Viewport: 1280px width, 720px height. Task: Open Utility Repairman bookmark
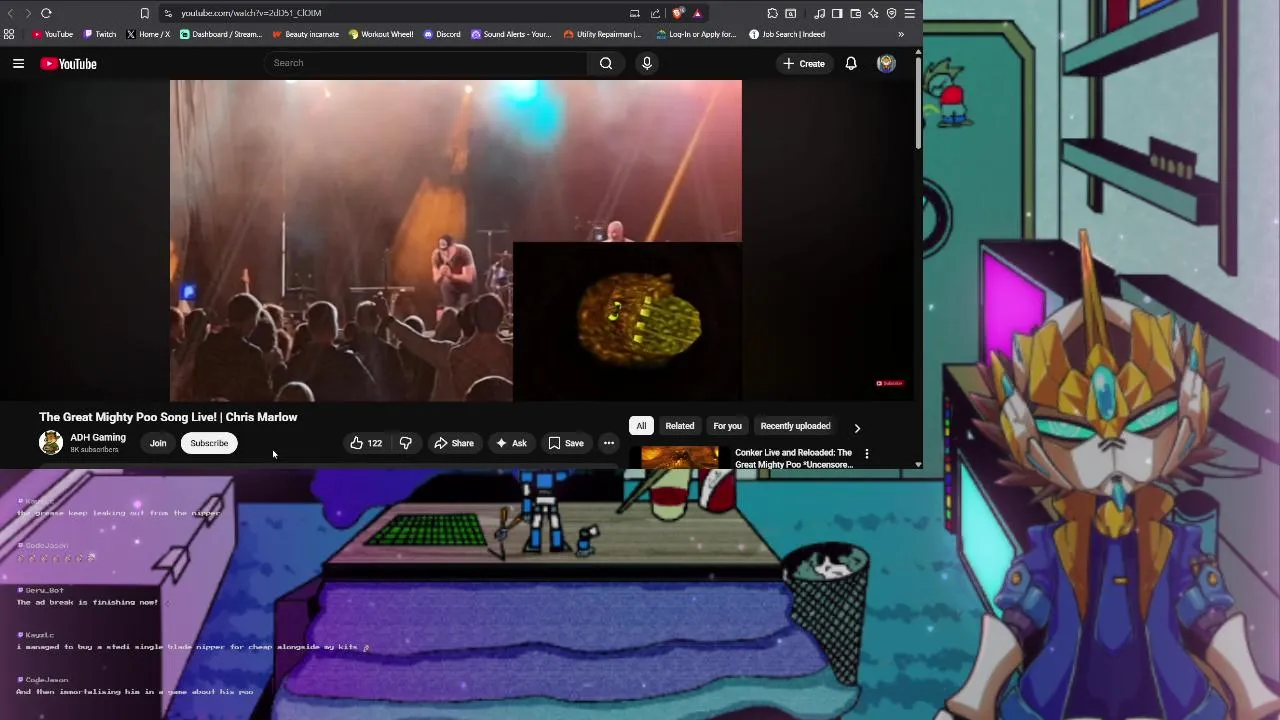pos(603,34)
